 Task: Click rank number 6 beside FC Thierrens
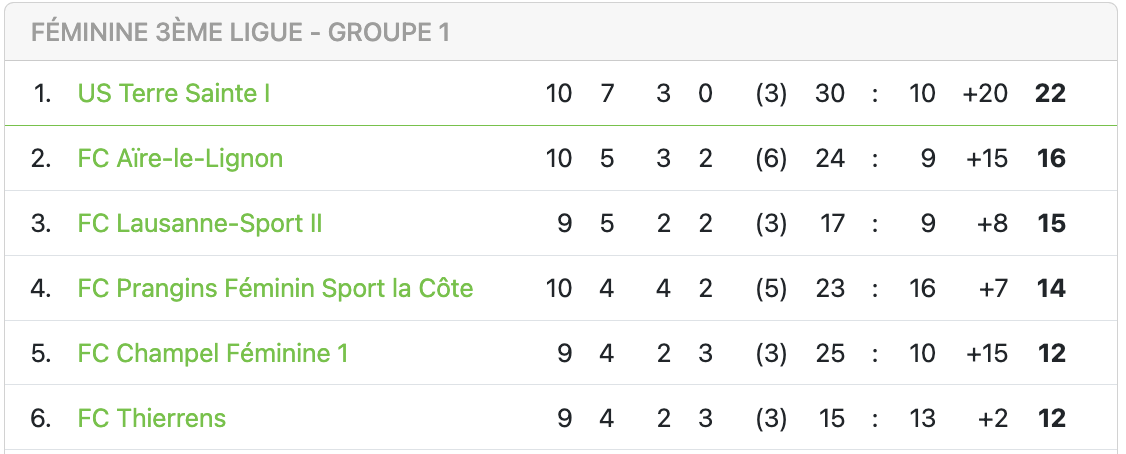click(x=41, y=419)
